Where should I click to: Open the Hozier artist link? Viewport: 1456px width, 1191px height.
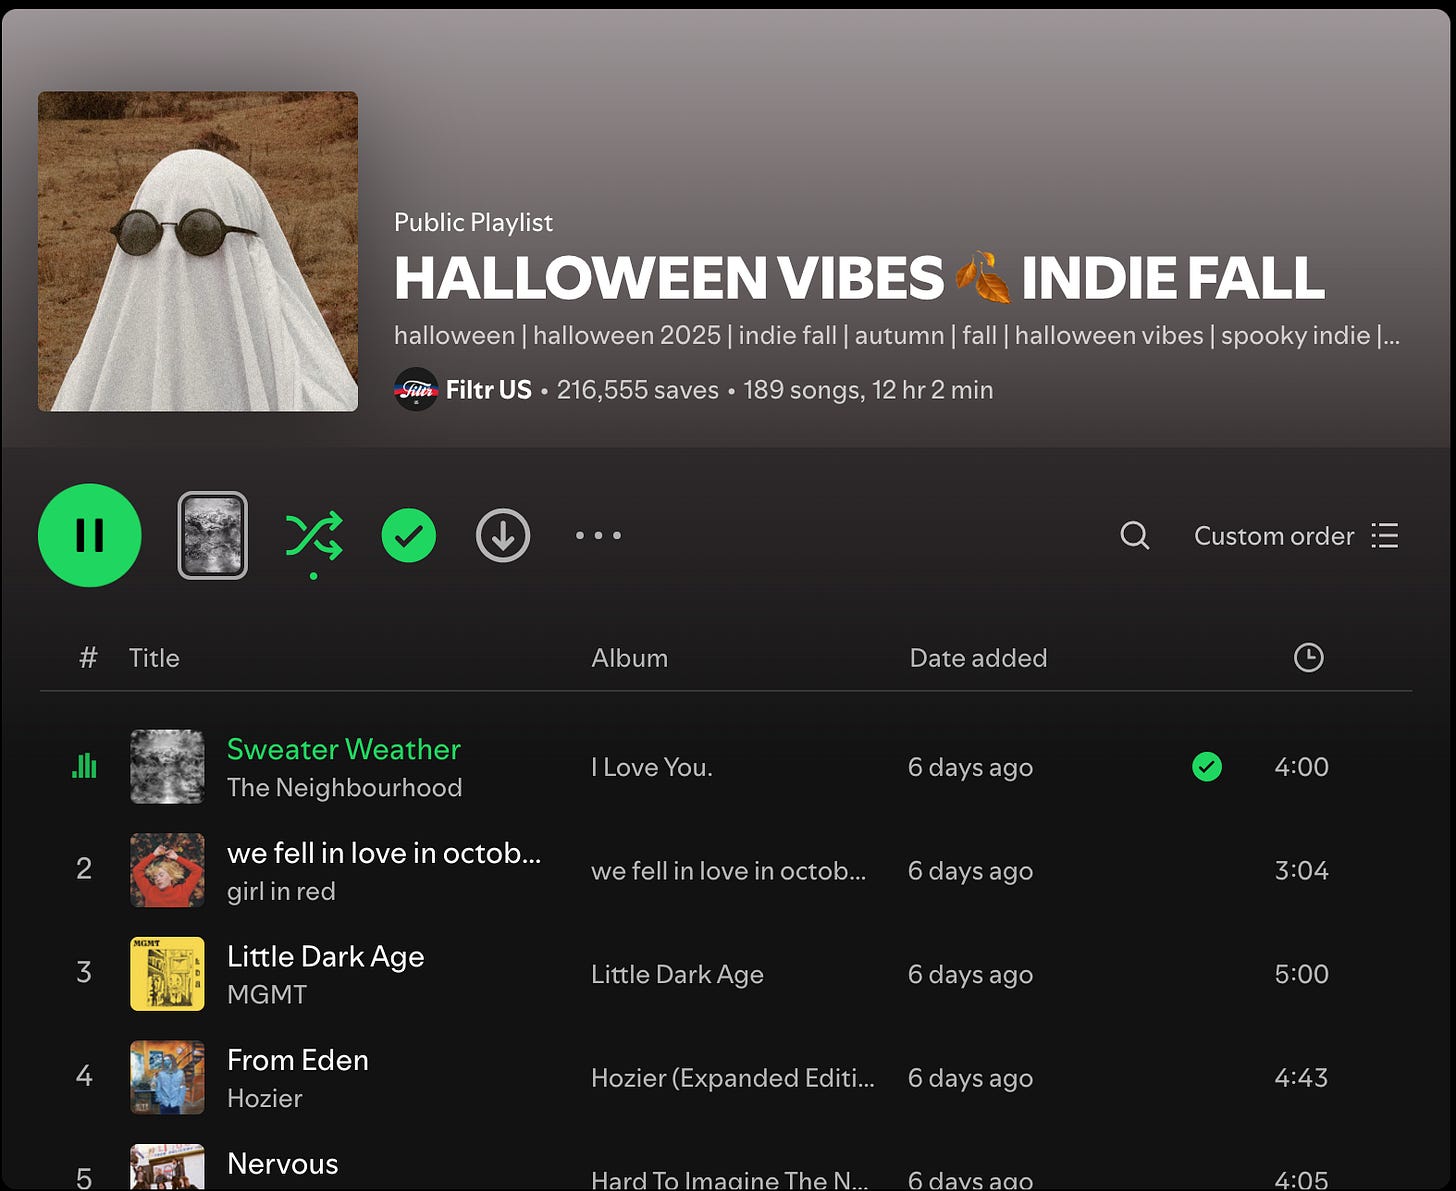[x=264, y=1098]
